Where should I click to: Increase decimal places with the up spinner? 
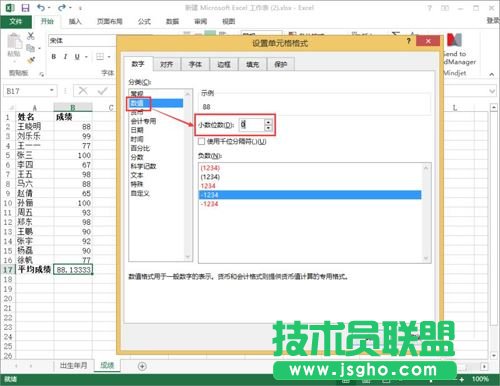tap(268, 122)
